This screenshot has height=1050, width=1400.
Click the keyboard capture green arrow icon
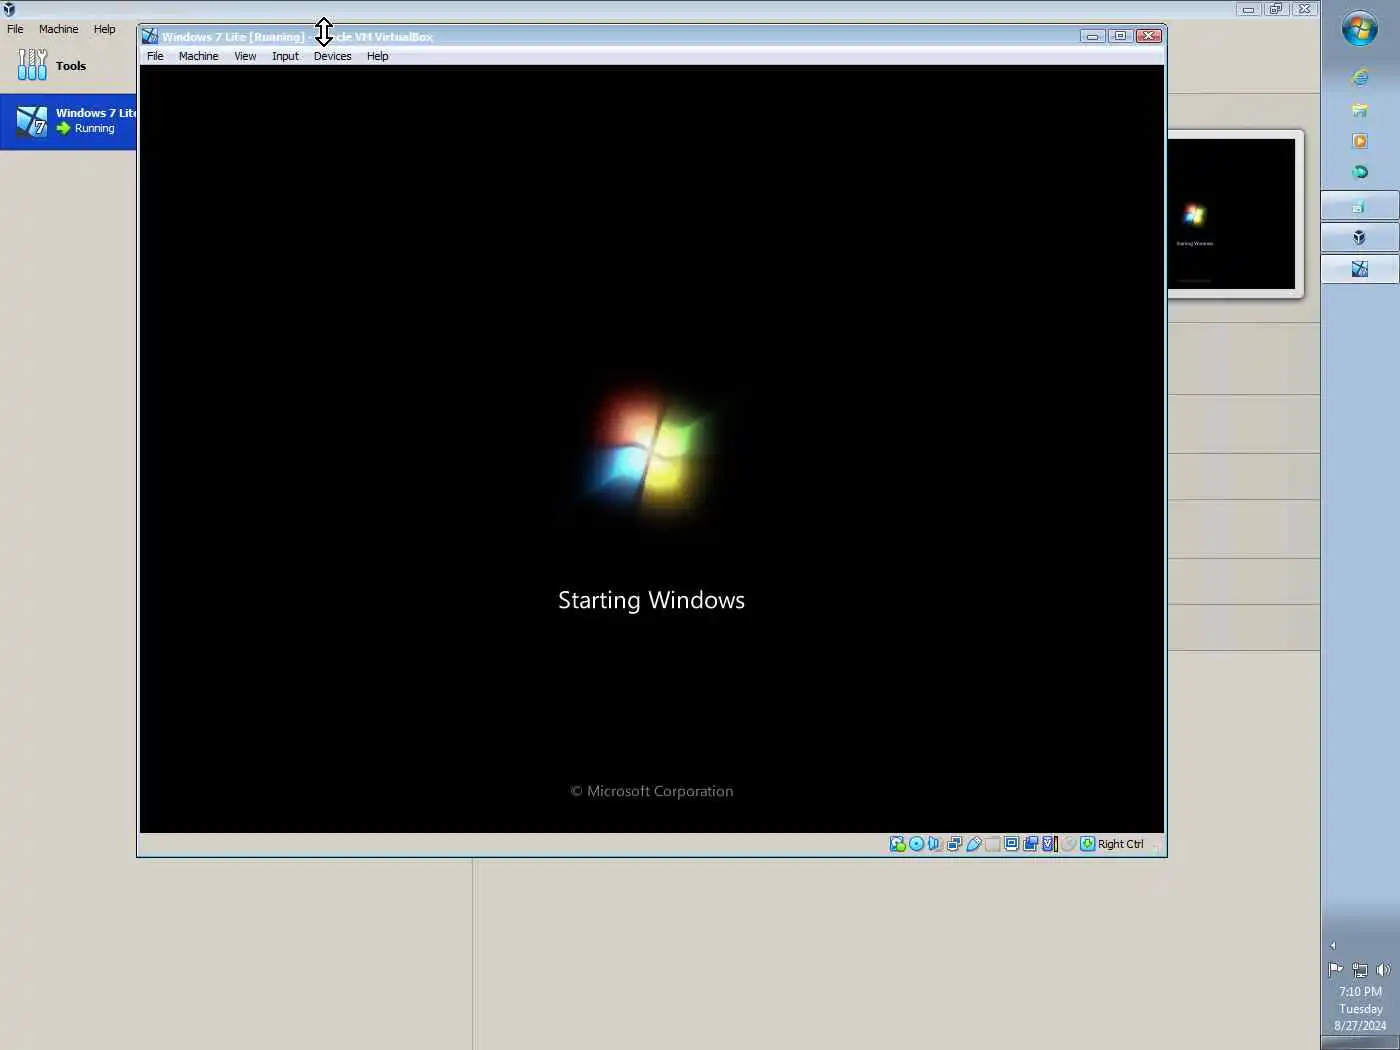tap(1087, 844)
